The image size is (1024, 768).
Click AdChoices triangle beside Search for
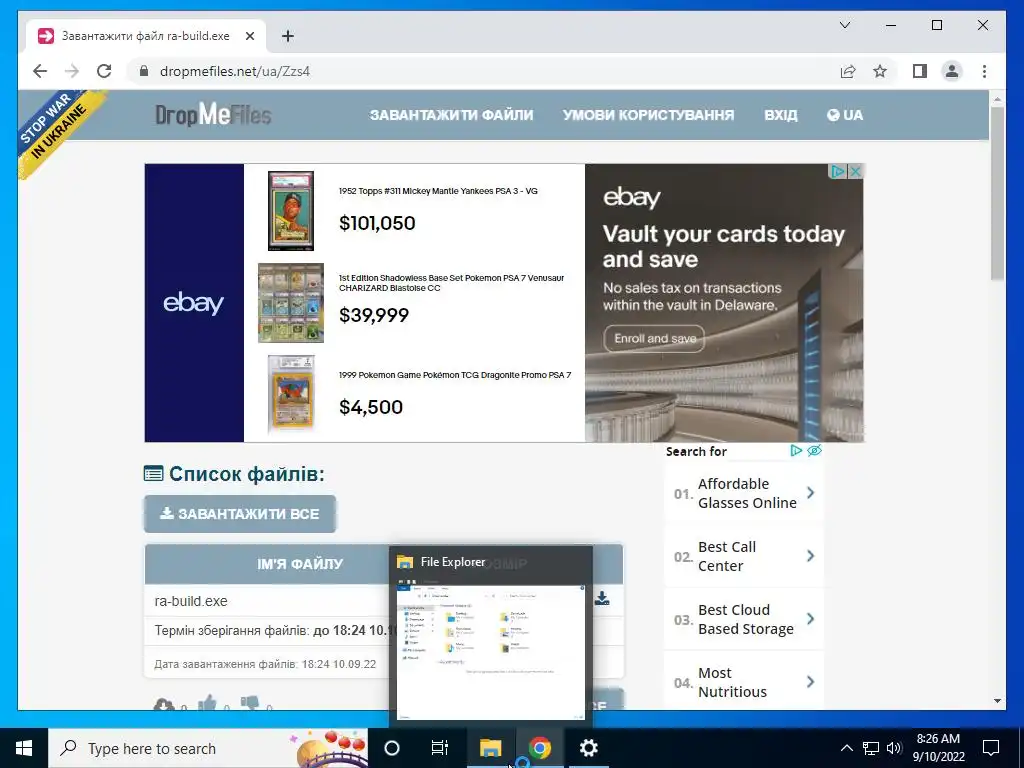tap(795, 451)
